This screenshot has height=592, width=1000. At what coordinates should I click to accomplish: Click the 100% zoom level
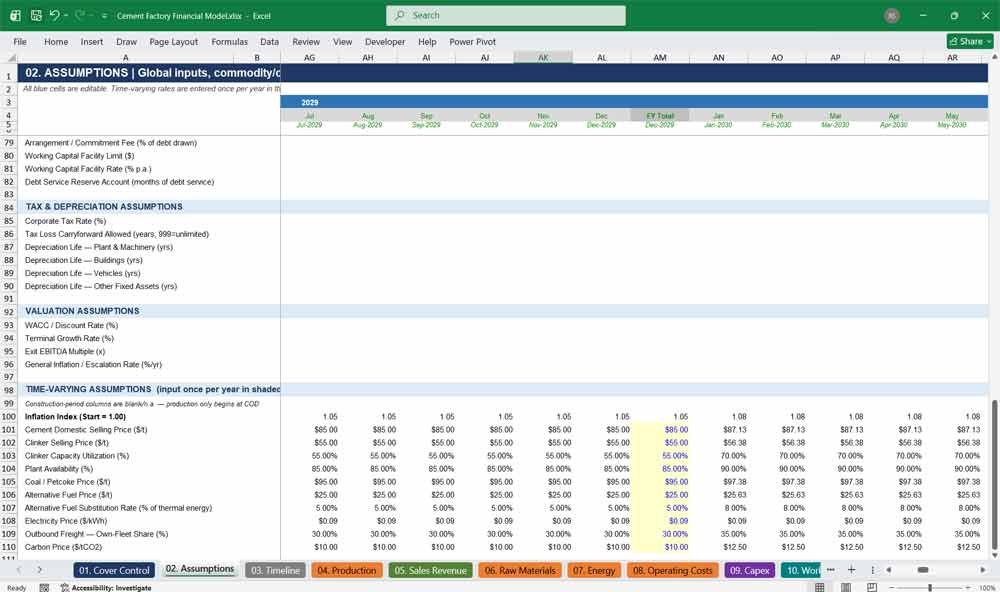[987, 588]
